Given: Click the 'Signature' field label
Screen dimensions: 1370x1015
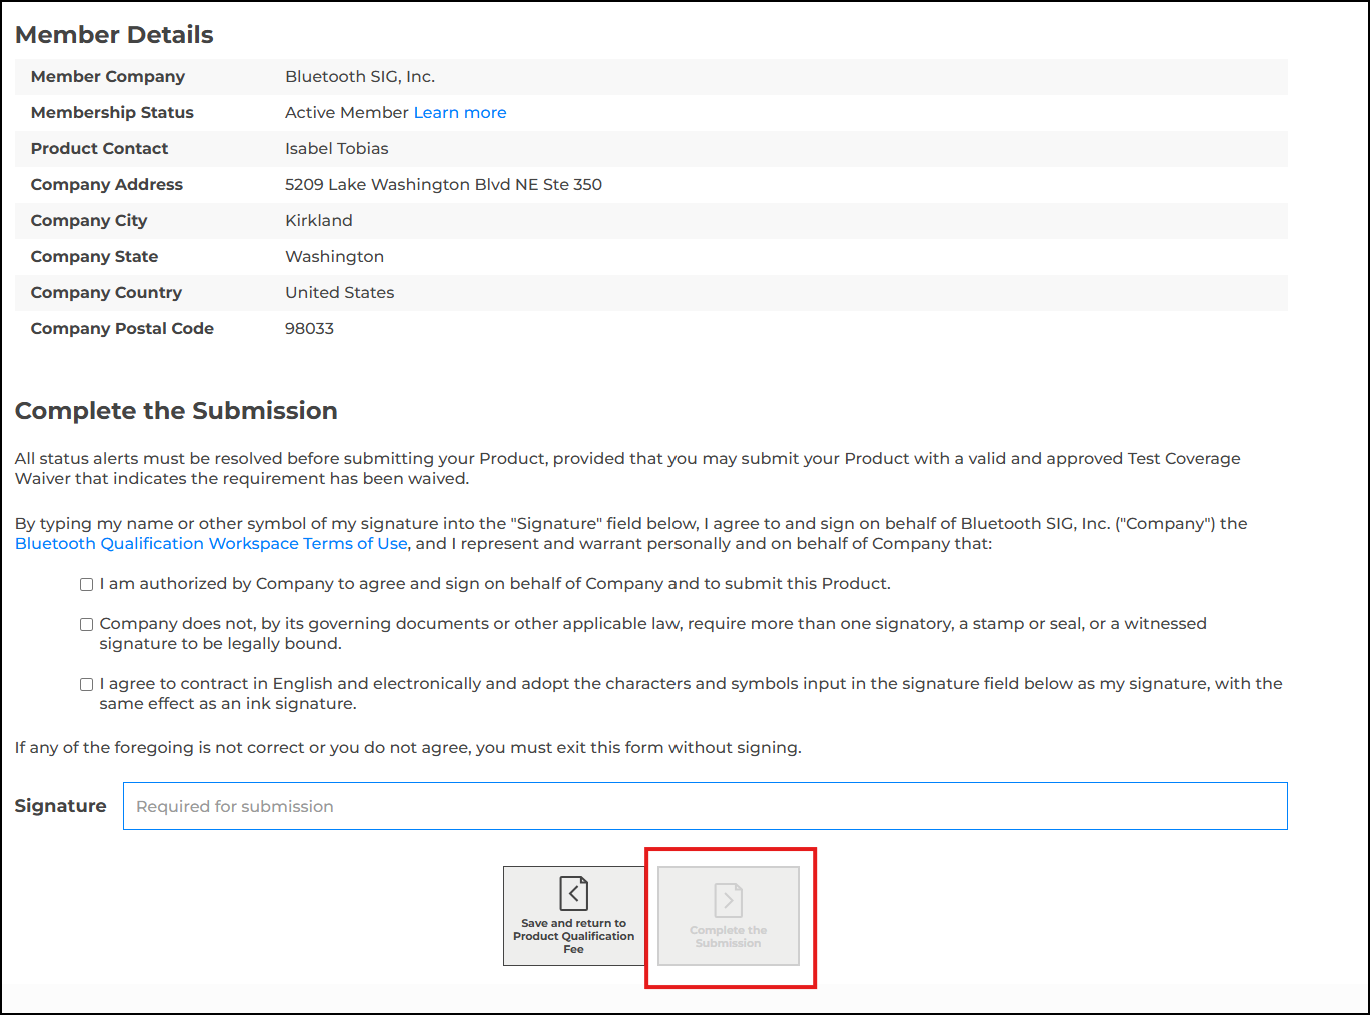Looking at the screenshot, I should [60, 806].
